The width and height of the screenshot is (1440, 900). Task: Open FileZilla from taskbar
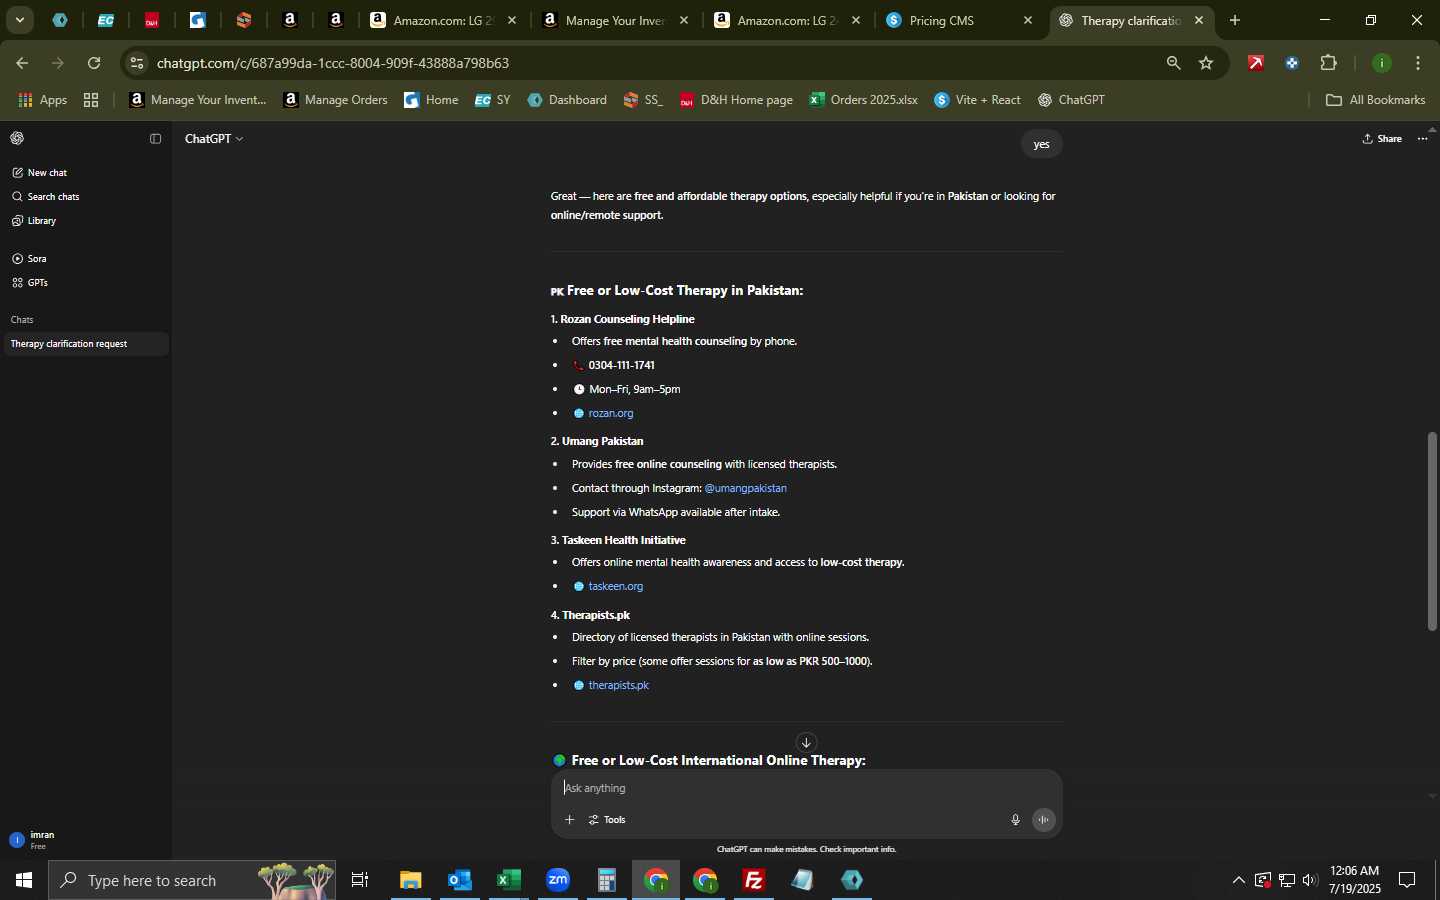[755, 881]
